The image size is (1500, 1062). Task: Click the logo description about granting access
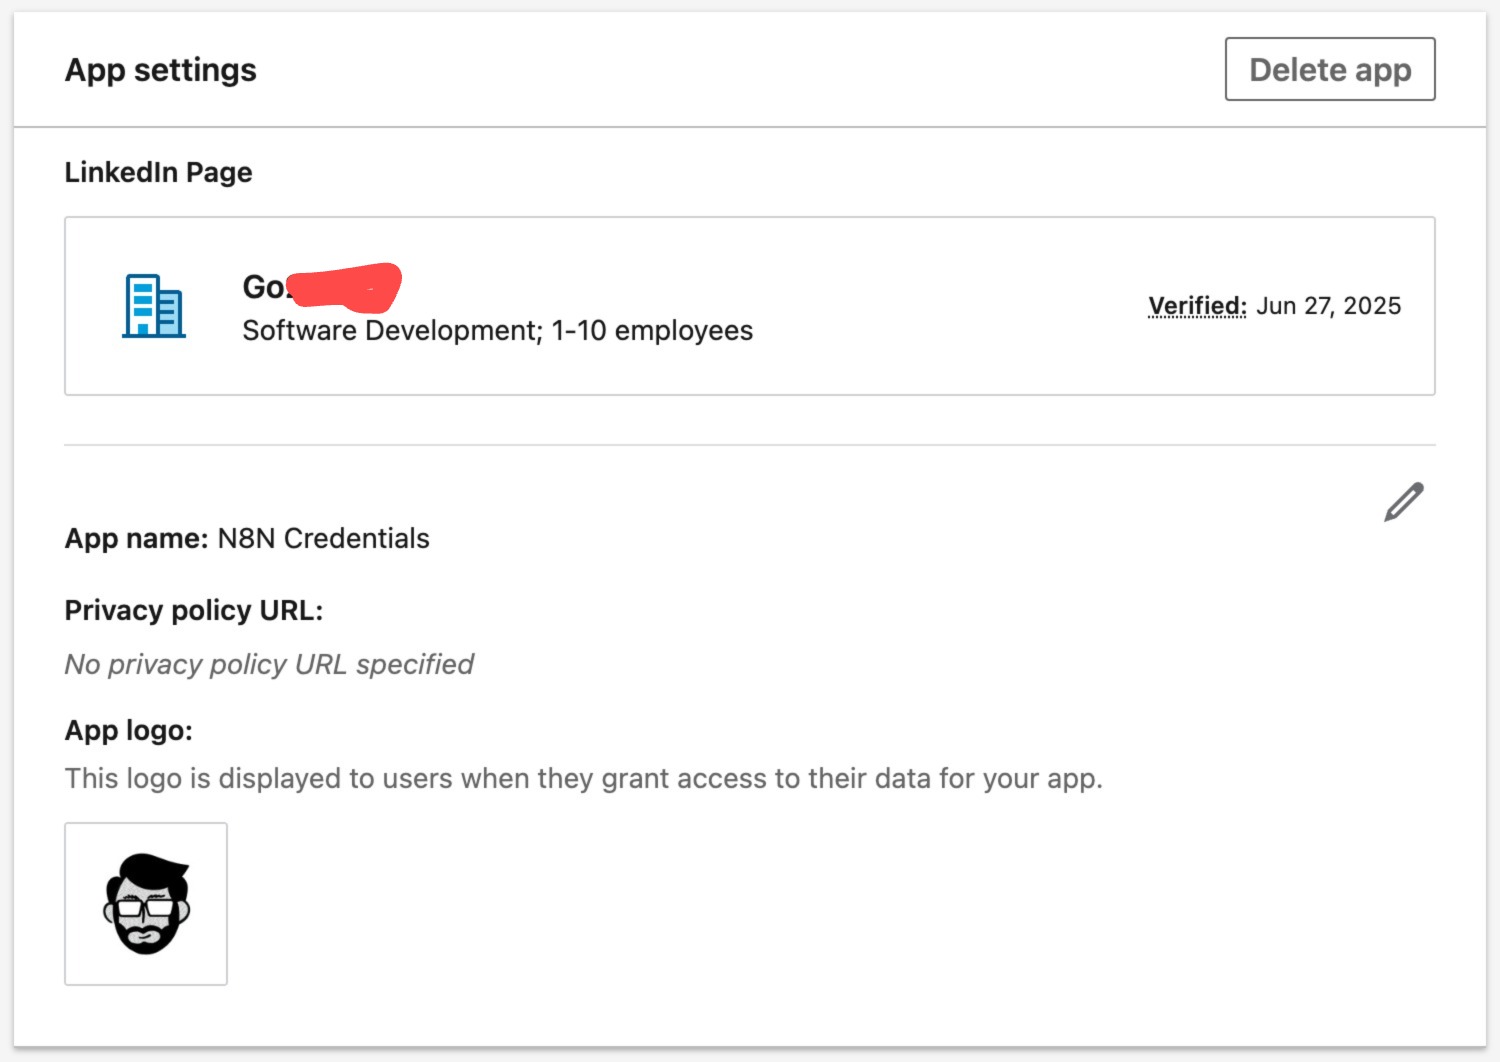[x=584, y=778]
